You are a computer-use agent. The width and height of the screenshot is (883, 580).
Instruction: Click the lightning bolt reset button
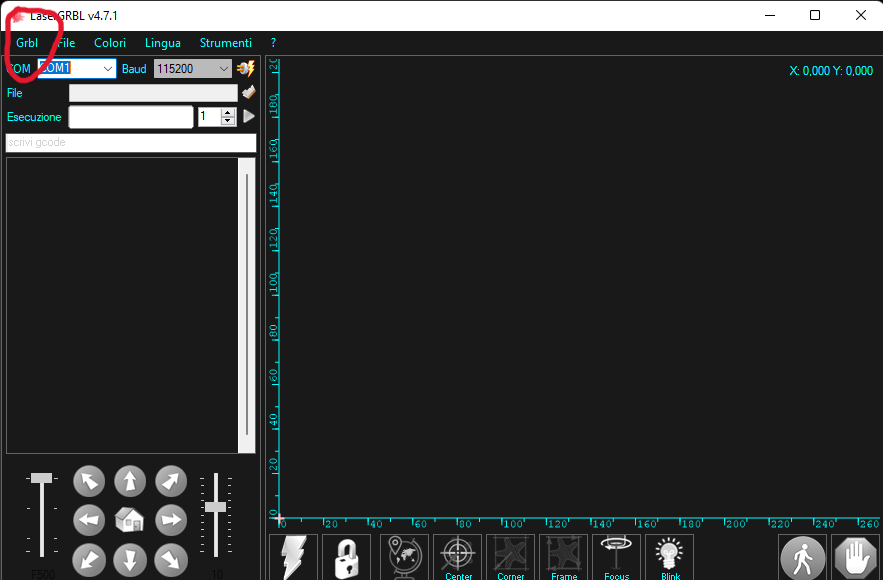point(293,559)
